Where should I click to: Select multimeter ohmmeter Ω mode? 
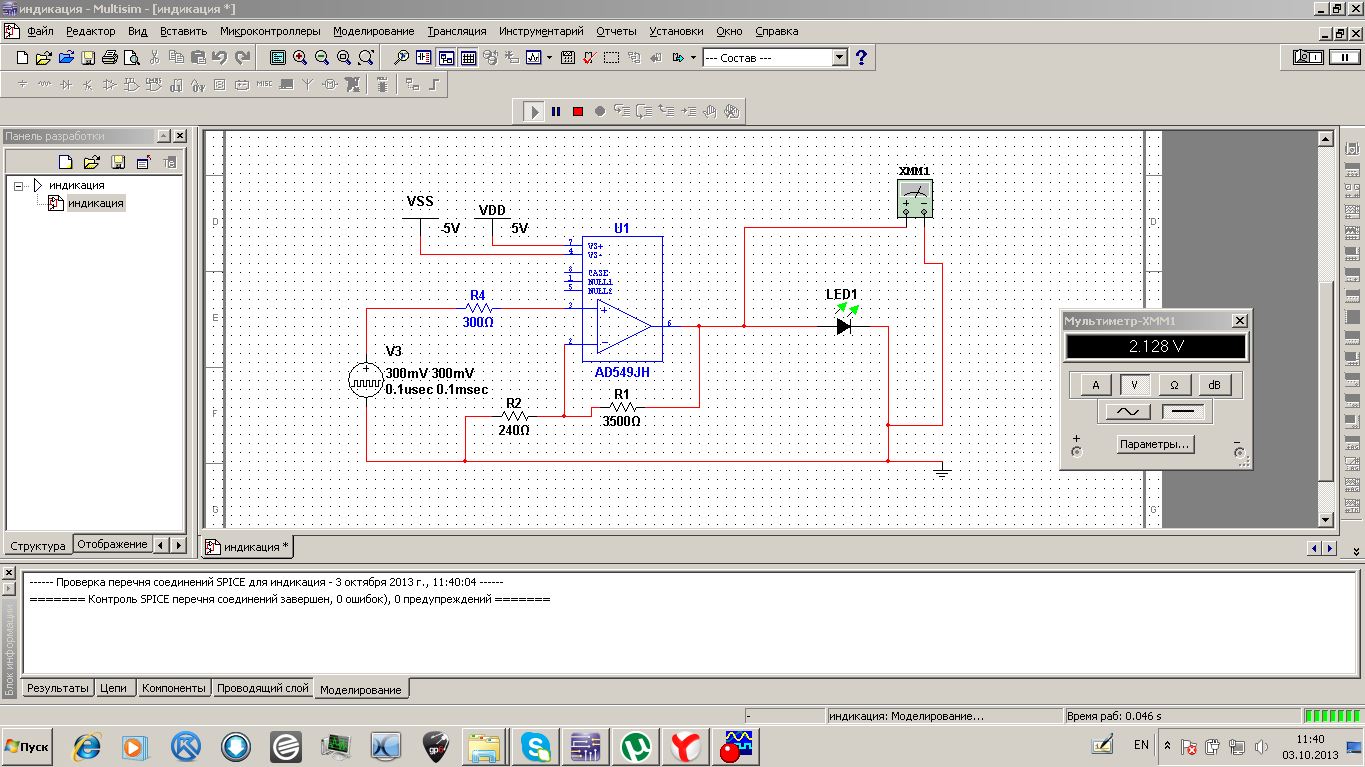point(1173,385)
